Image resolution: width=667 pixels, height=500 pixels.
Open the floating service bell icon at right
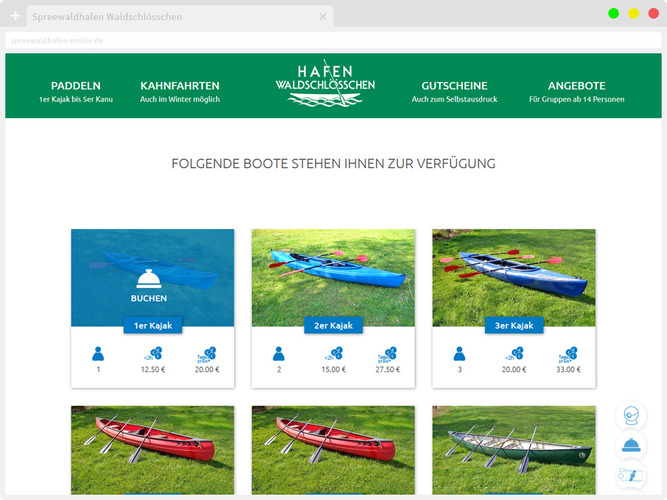coord(631,446)
